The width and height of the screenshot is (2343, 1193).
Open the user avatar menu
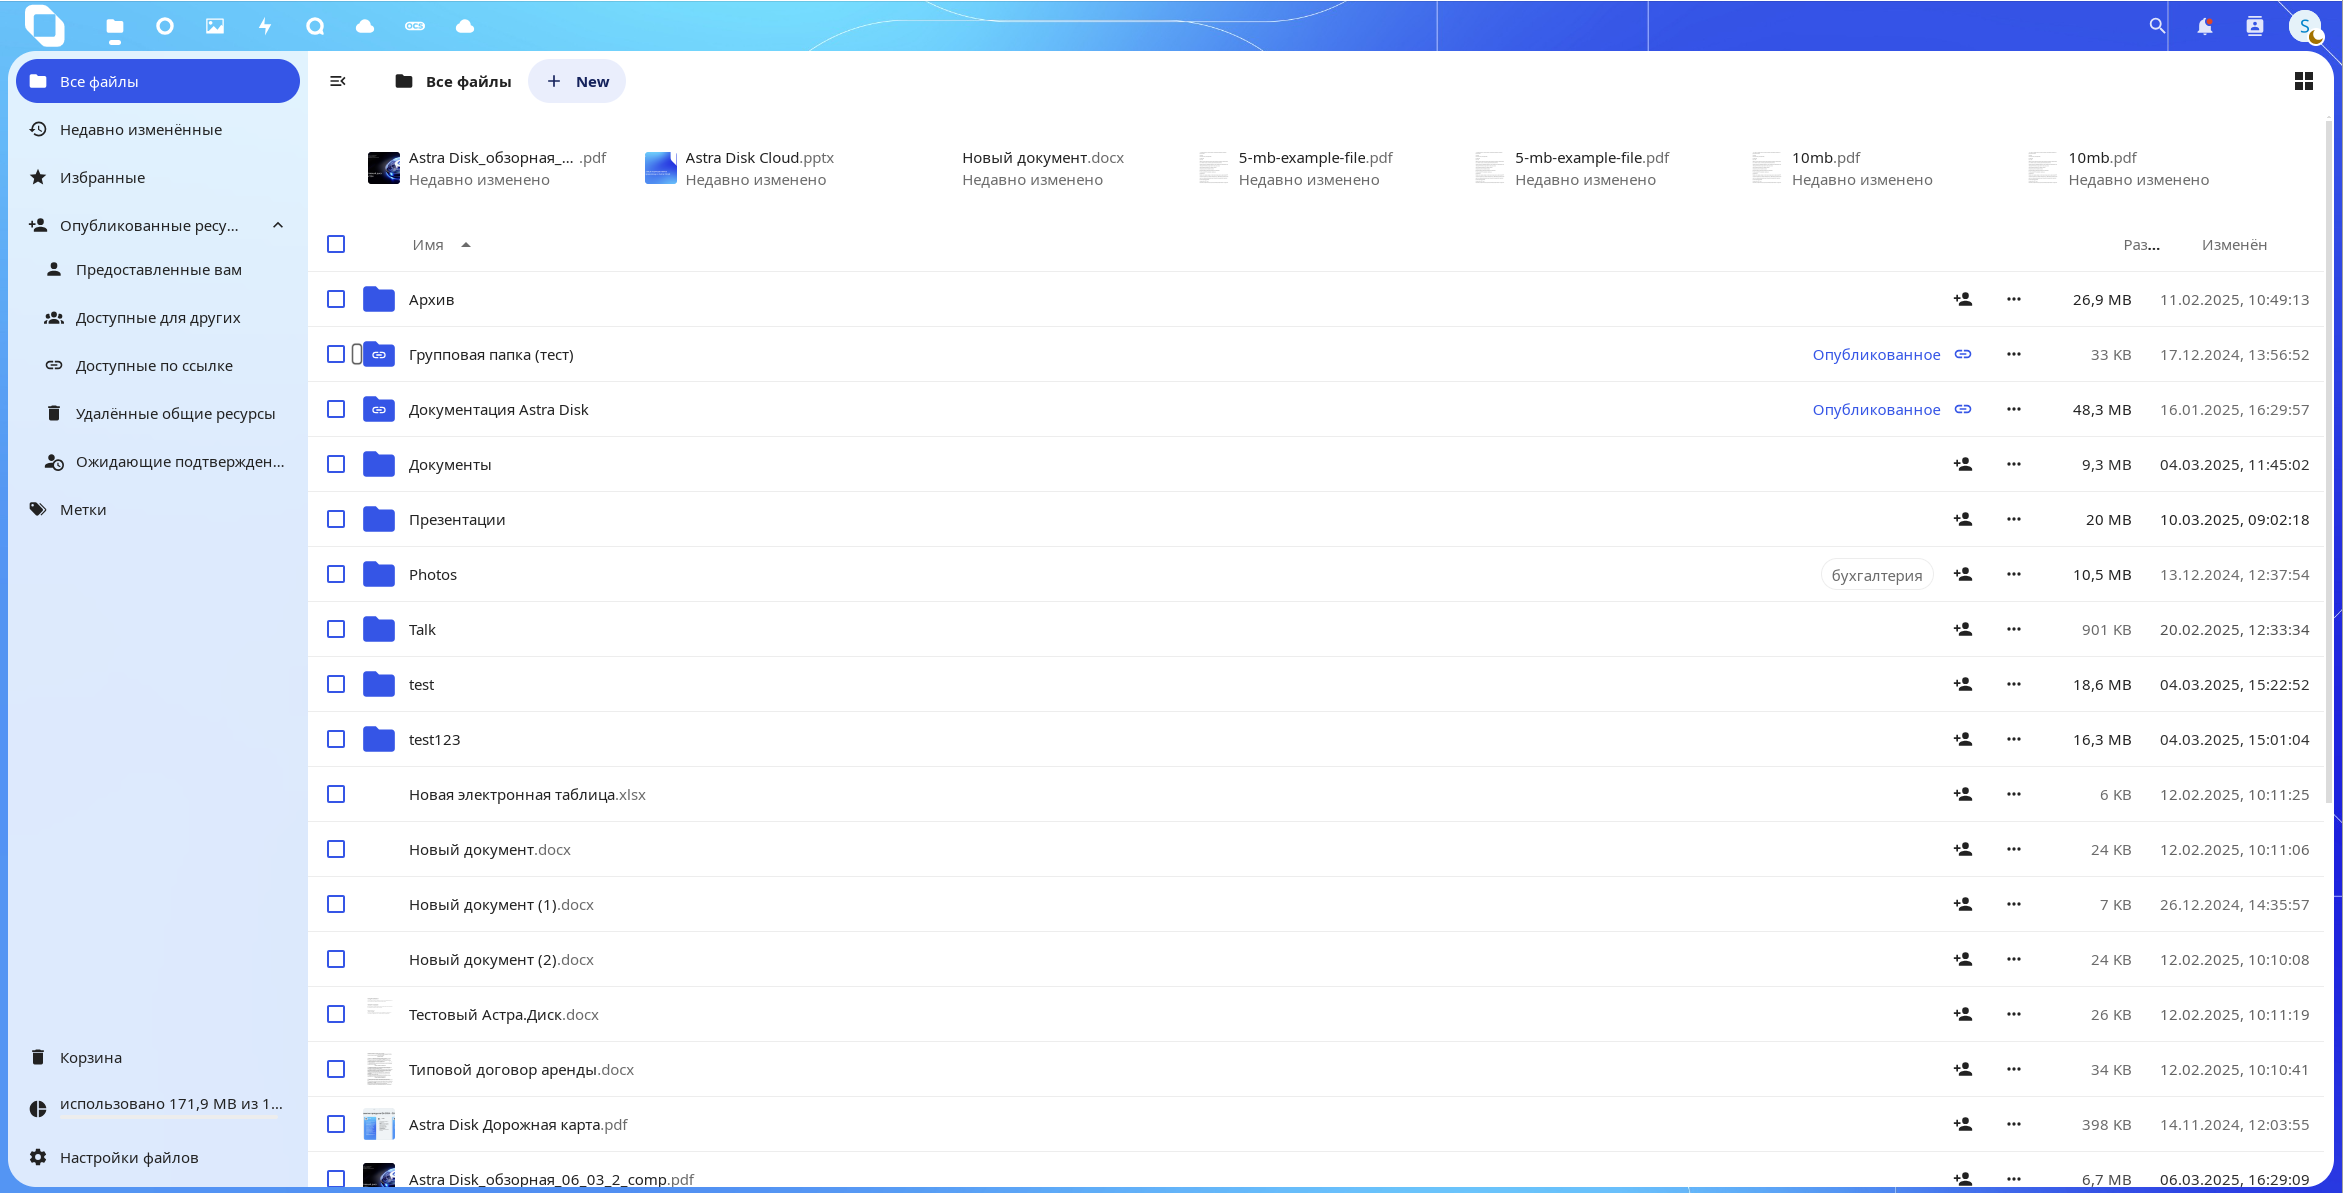click(x=2305, y=26)
